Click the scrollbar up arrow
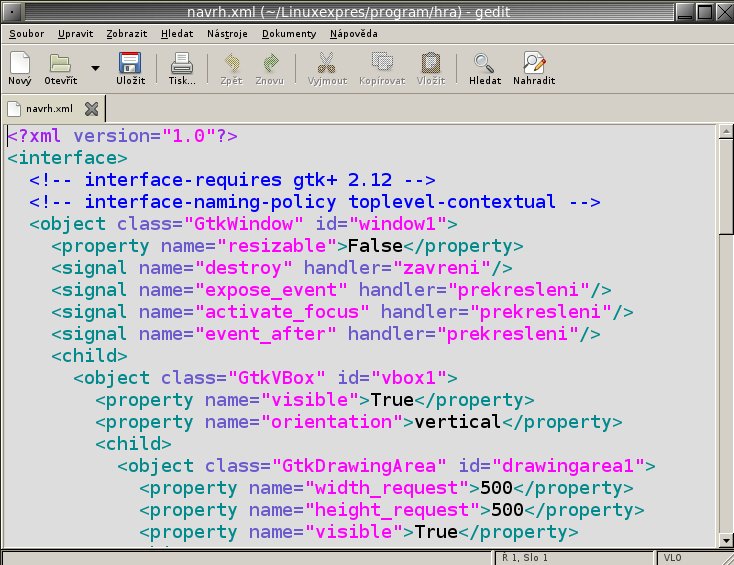Viewport: 734px width, 565px height. pos(726,132)
